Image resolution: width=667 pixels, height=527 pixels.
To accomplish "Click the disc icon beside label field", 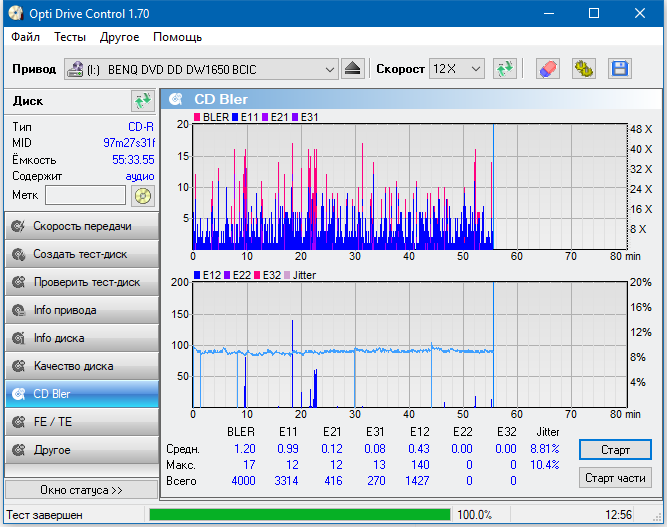I will [143, 195].
